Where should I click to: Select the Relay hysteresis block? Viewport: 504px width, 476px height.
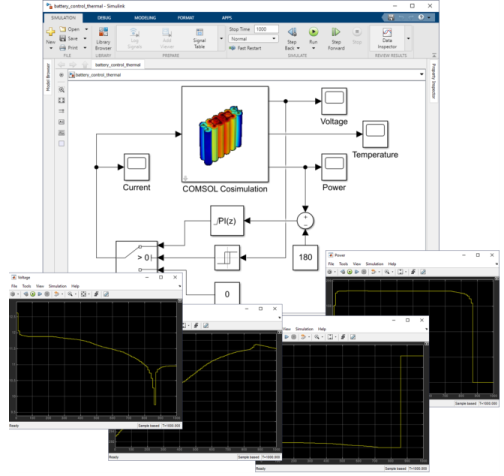tap(227, 258)
